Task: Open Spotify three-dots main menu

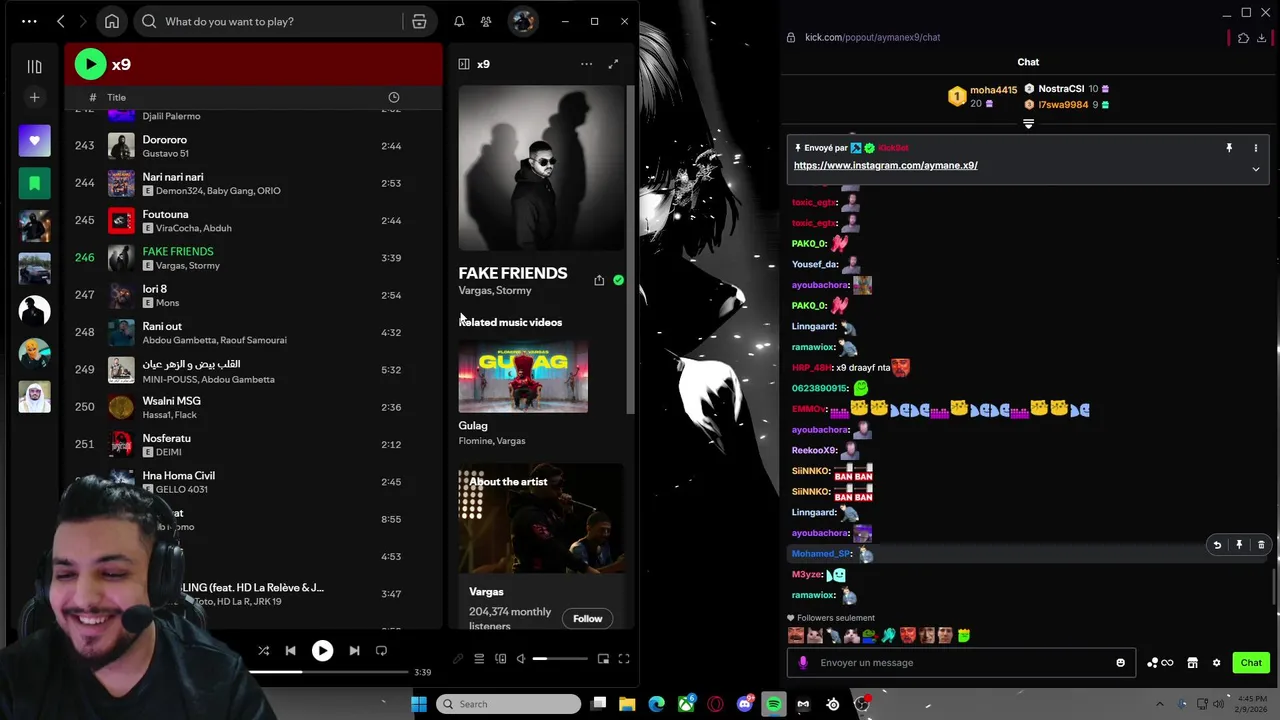Action: tap(29, 21)
